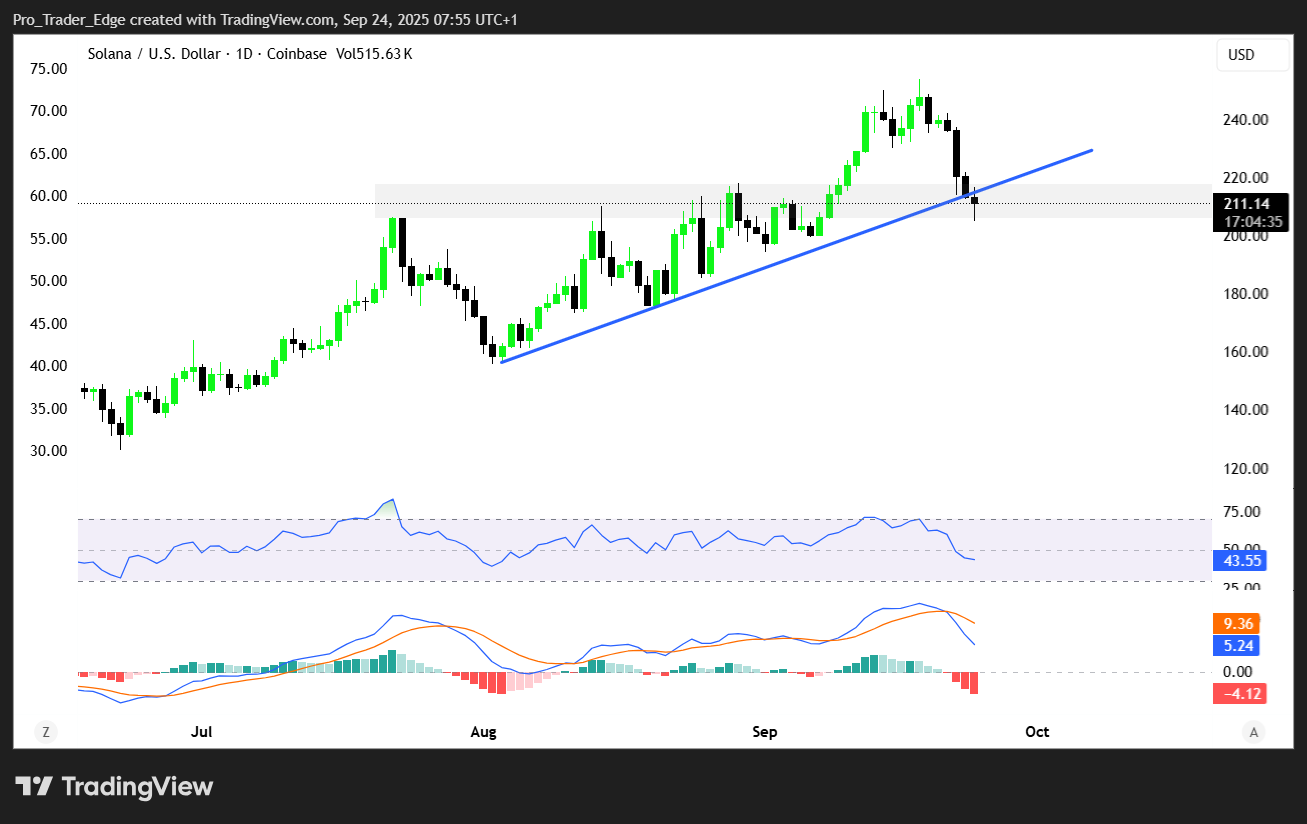Click the 180.00 price axis label
The image size is (1307, 824).
coord(1247,294)
